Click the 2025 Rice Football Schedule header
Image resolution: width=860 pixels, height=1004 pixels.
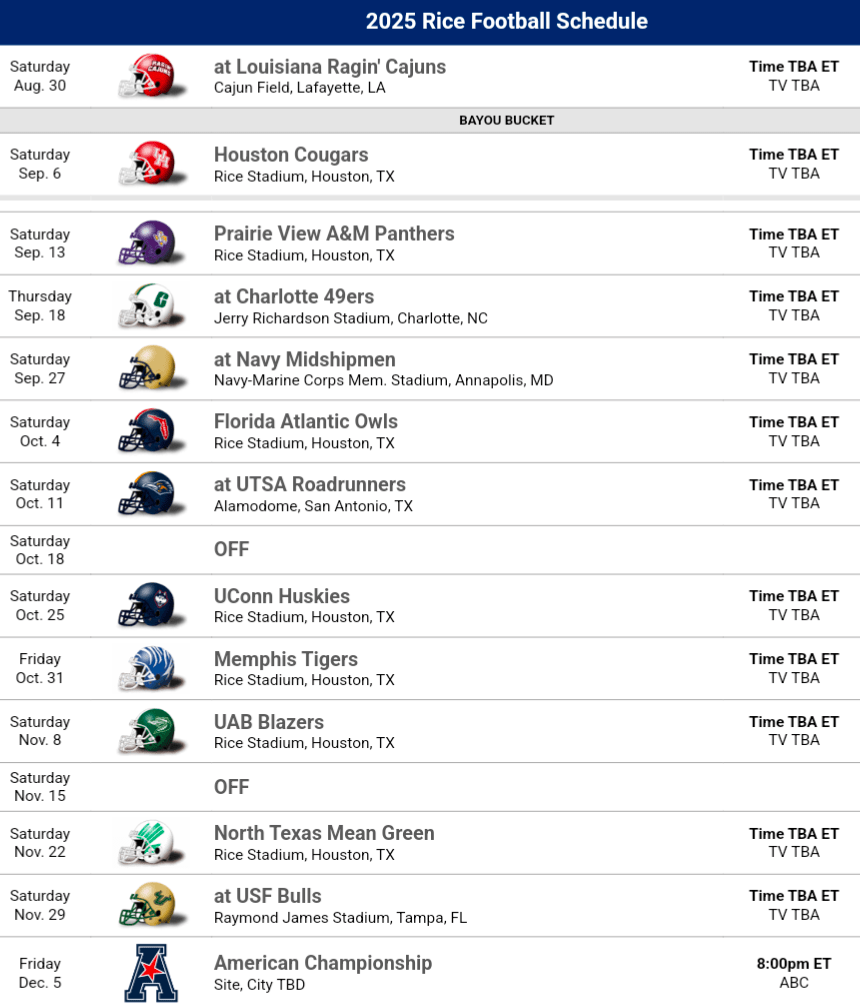point(506,21)
